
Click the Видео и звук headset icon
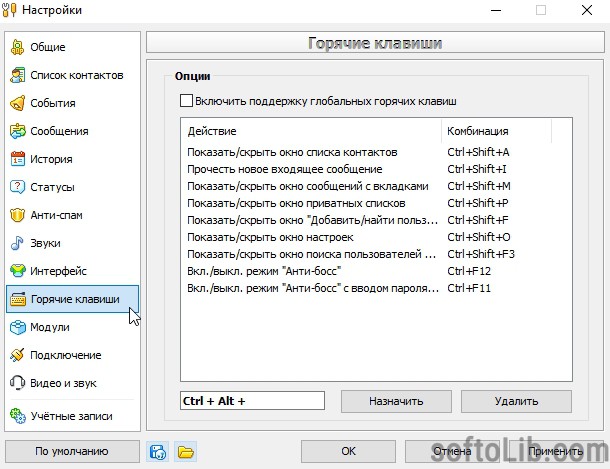[x=18, y=383]
